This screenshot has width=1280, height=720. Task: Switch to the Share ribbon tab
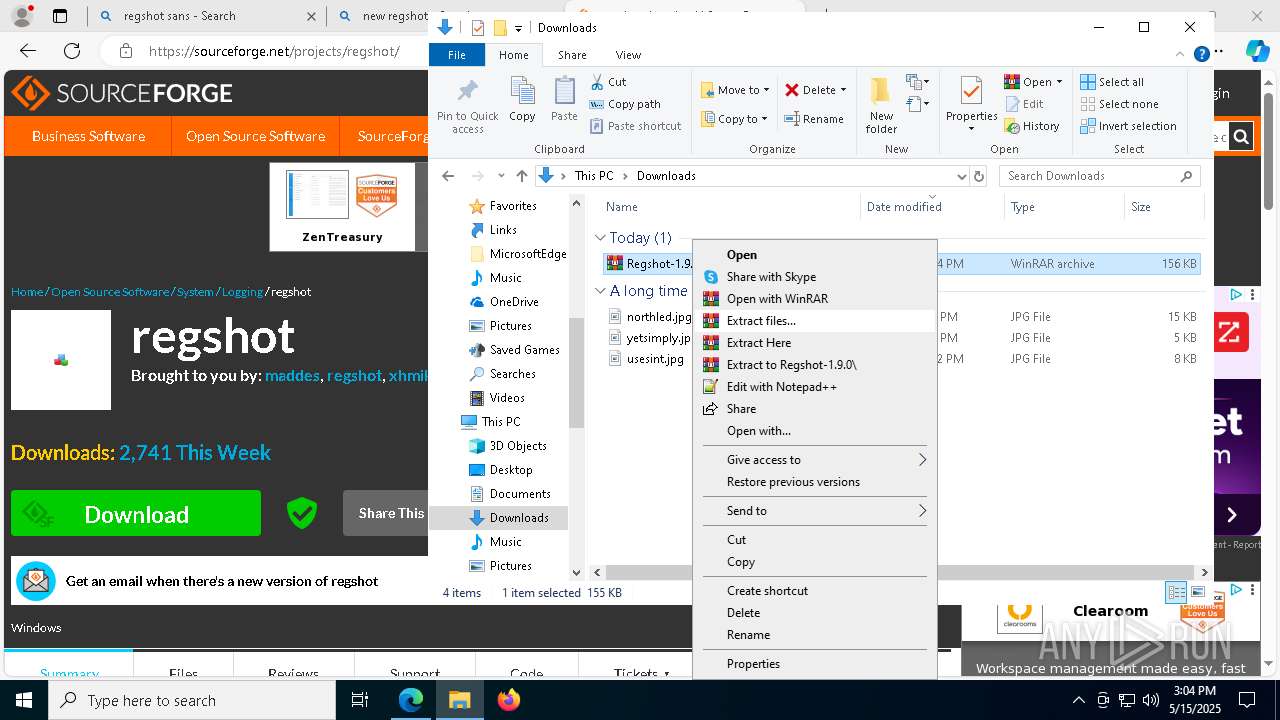pyautogui.click(x=572, y=55)
